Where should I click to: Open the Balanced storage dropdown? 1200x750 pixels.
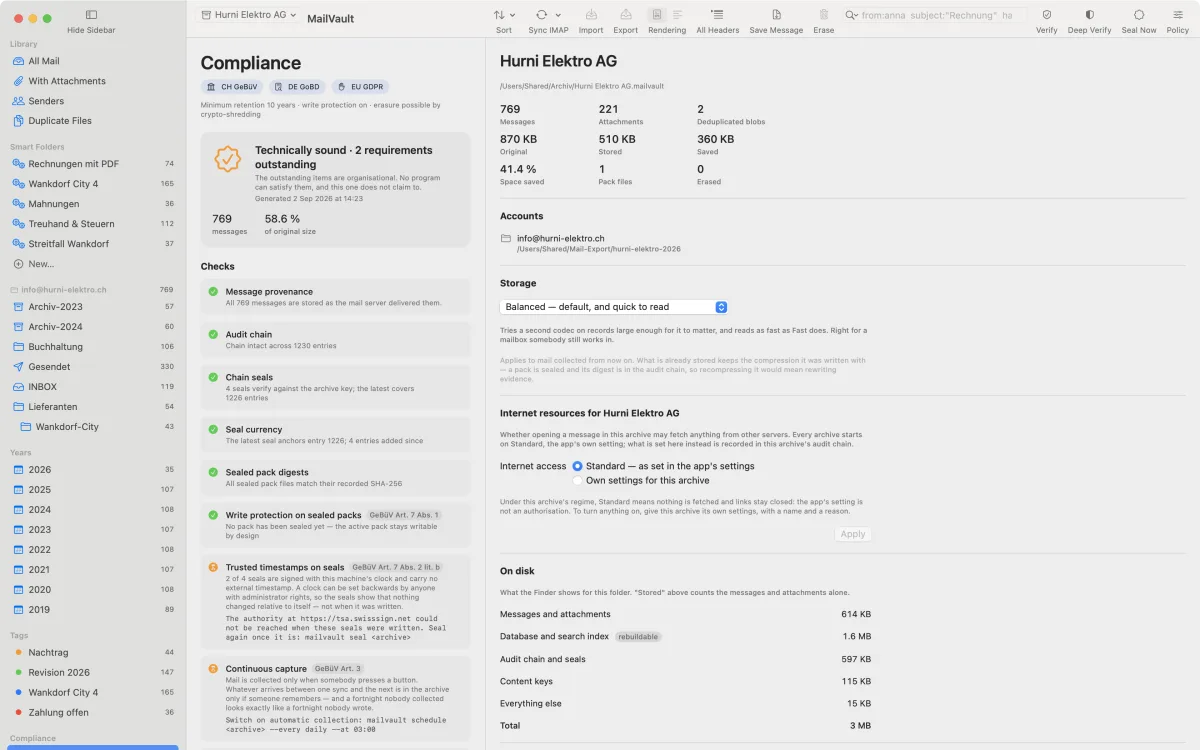[x=614, y=307]
